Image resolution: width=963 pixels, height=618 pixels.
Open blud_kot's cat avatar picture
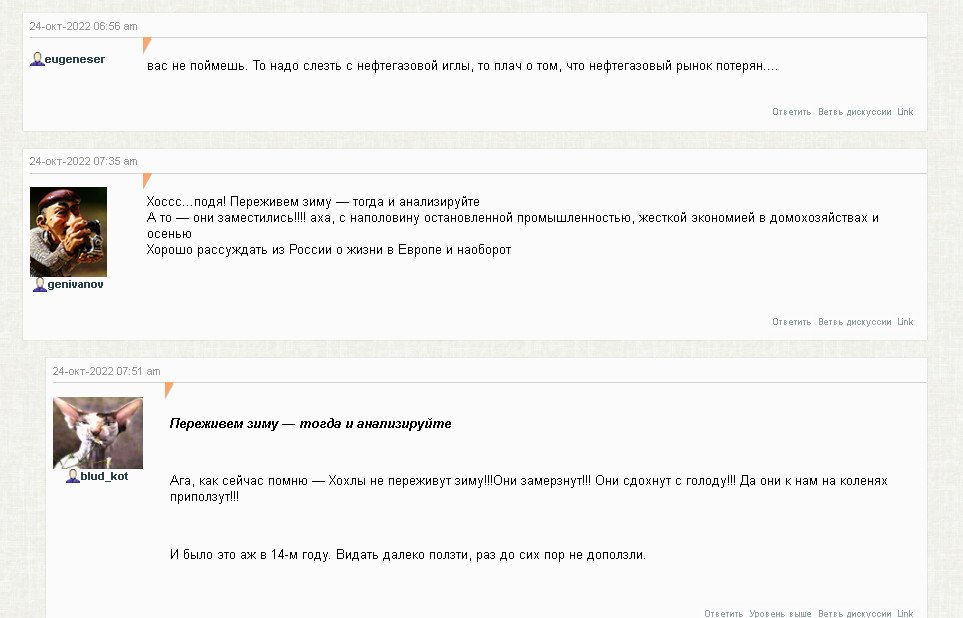point(97,432)
